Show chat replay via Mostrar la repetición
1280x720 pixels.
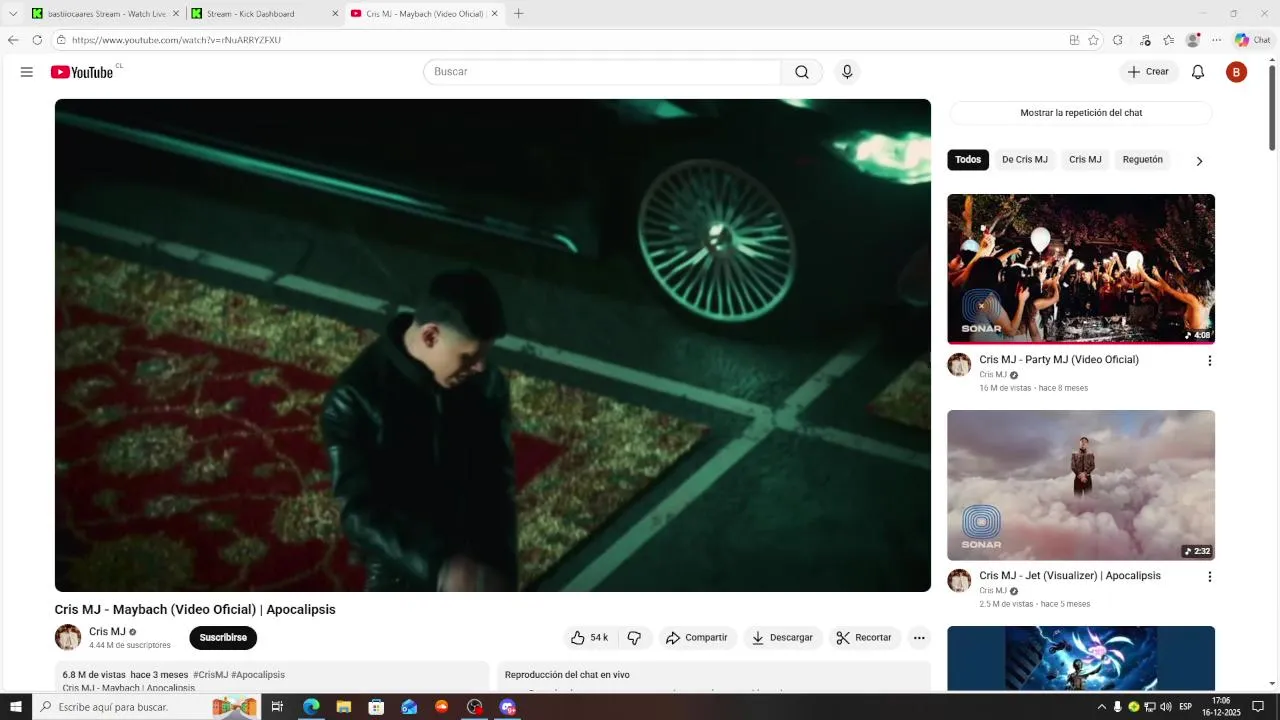pos(1081,113)
